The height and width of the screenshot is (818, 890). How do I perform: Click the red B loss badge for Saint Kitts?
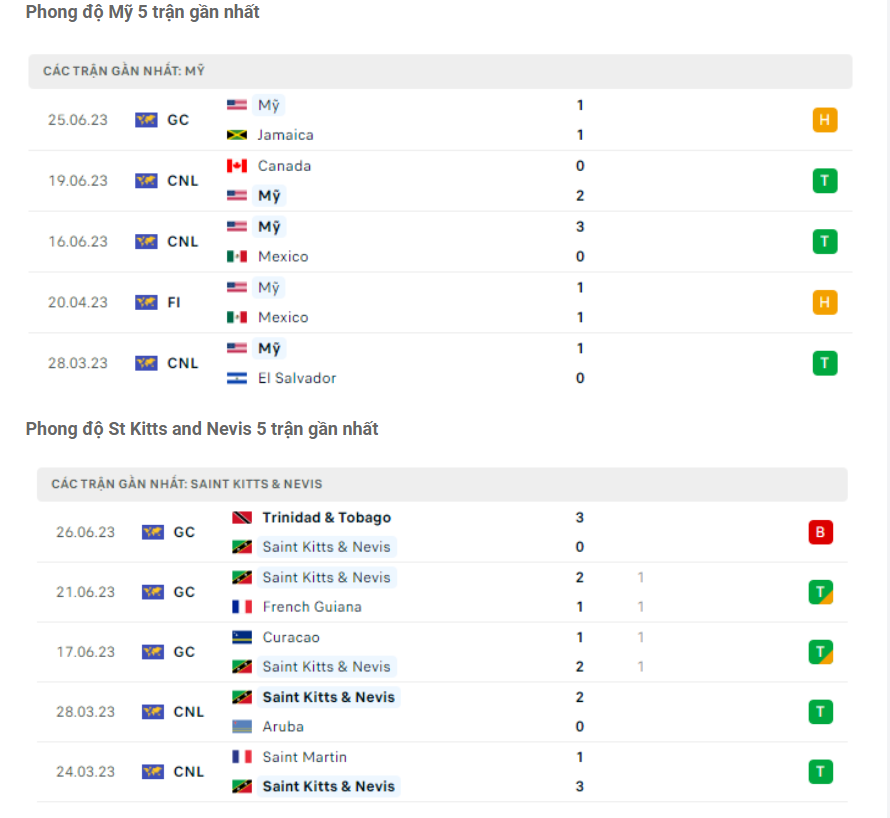(x=821, y=532)
